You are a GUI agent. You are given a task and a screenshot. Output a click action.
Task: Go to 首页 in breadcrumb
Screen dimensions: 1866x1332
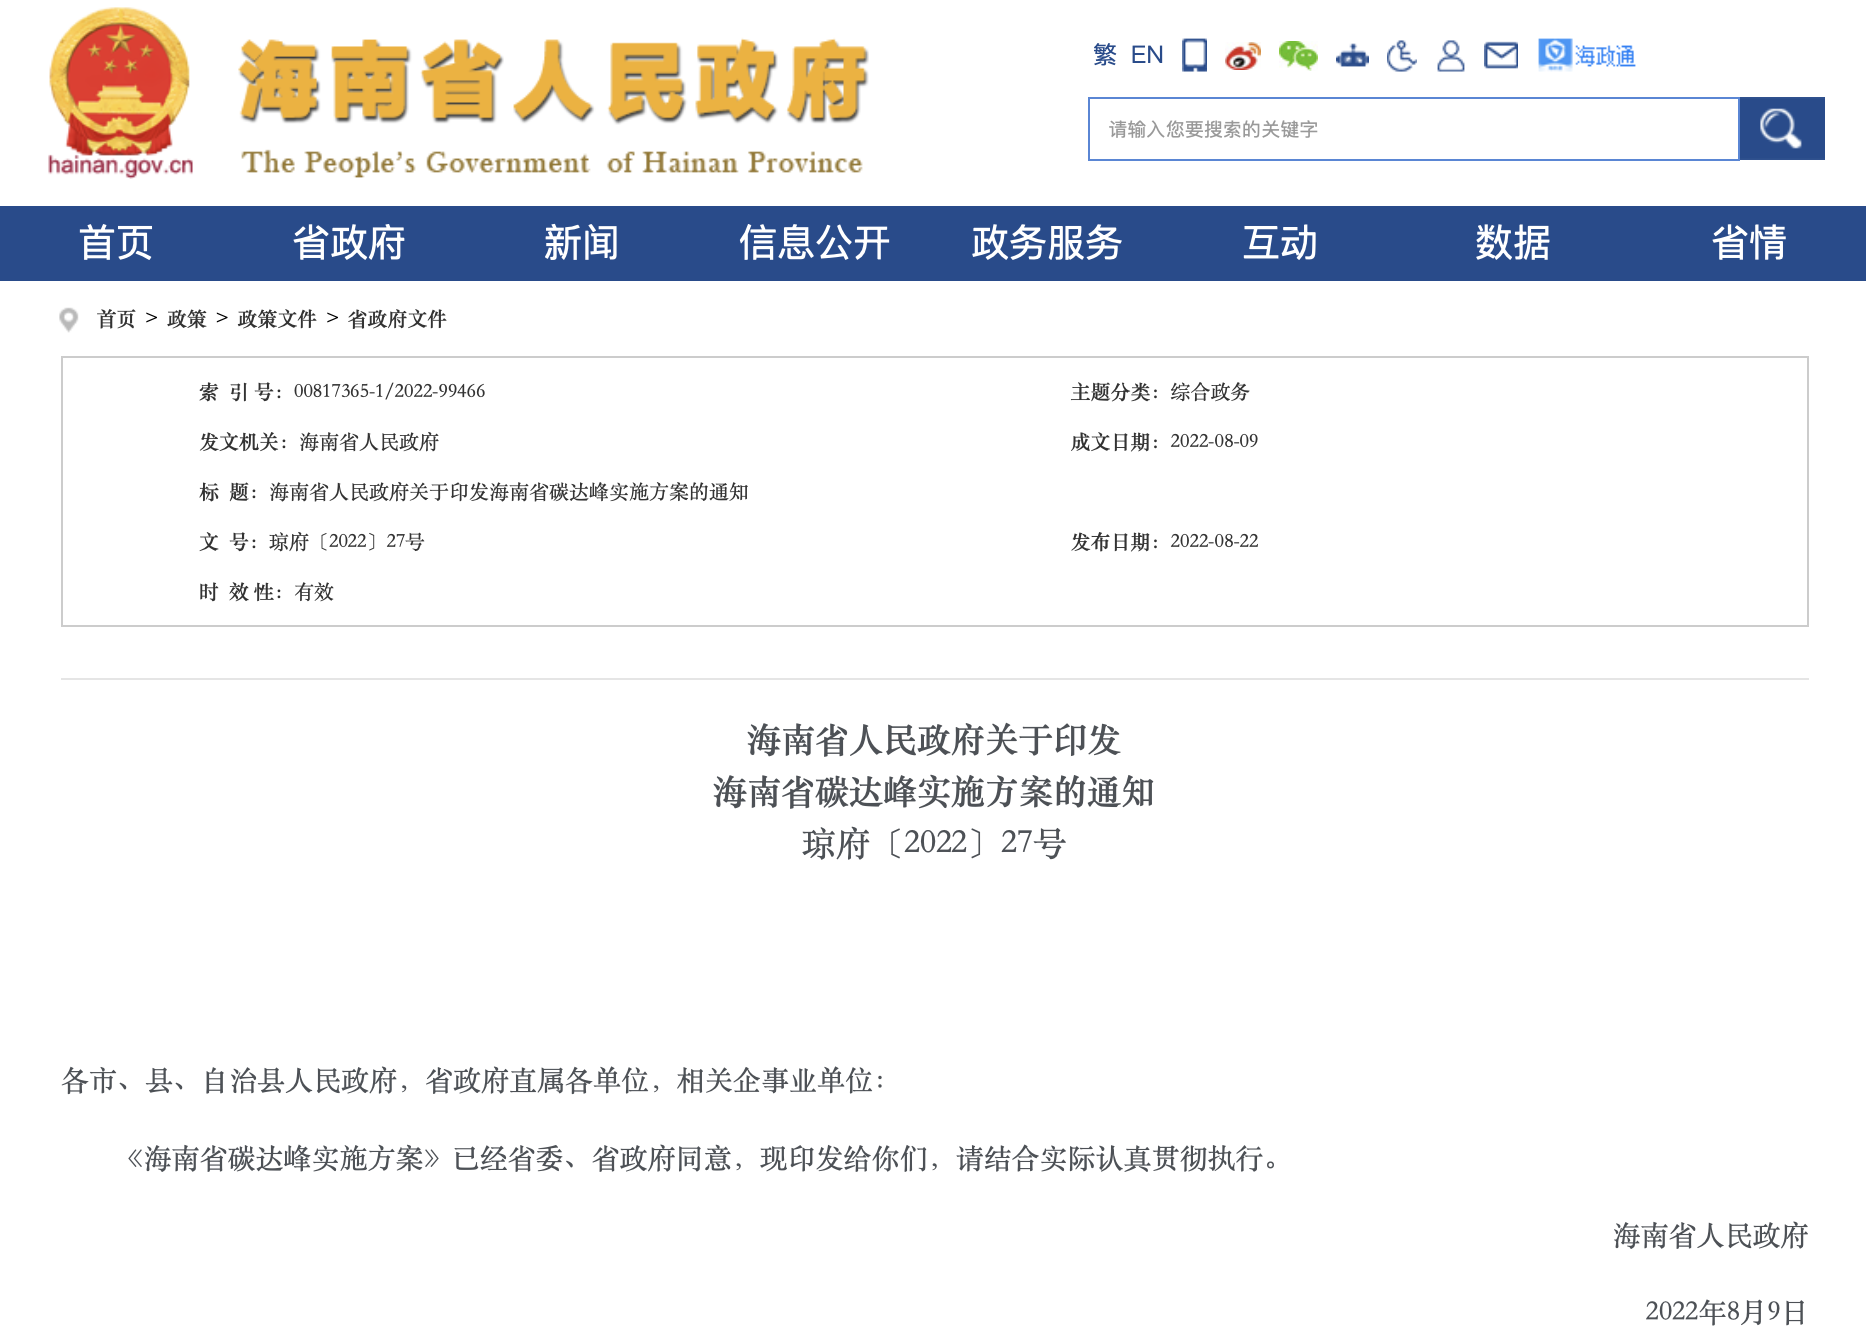point(116,319)
